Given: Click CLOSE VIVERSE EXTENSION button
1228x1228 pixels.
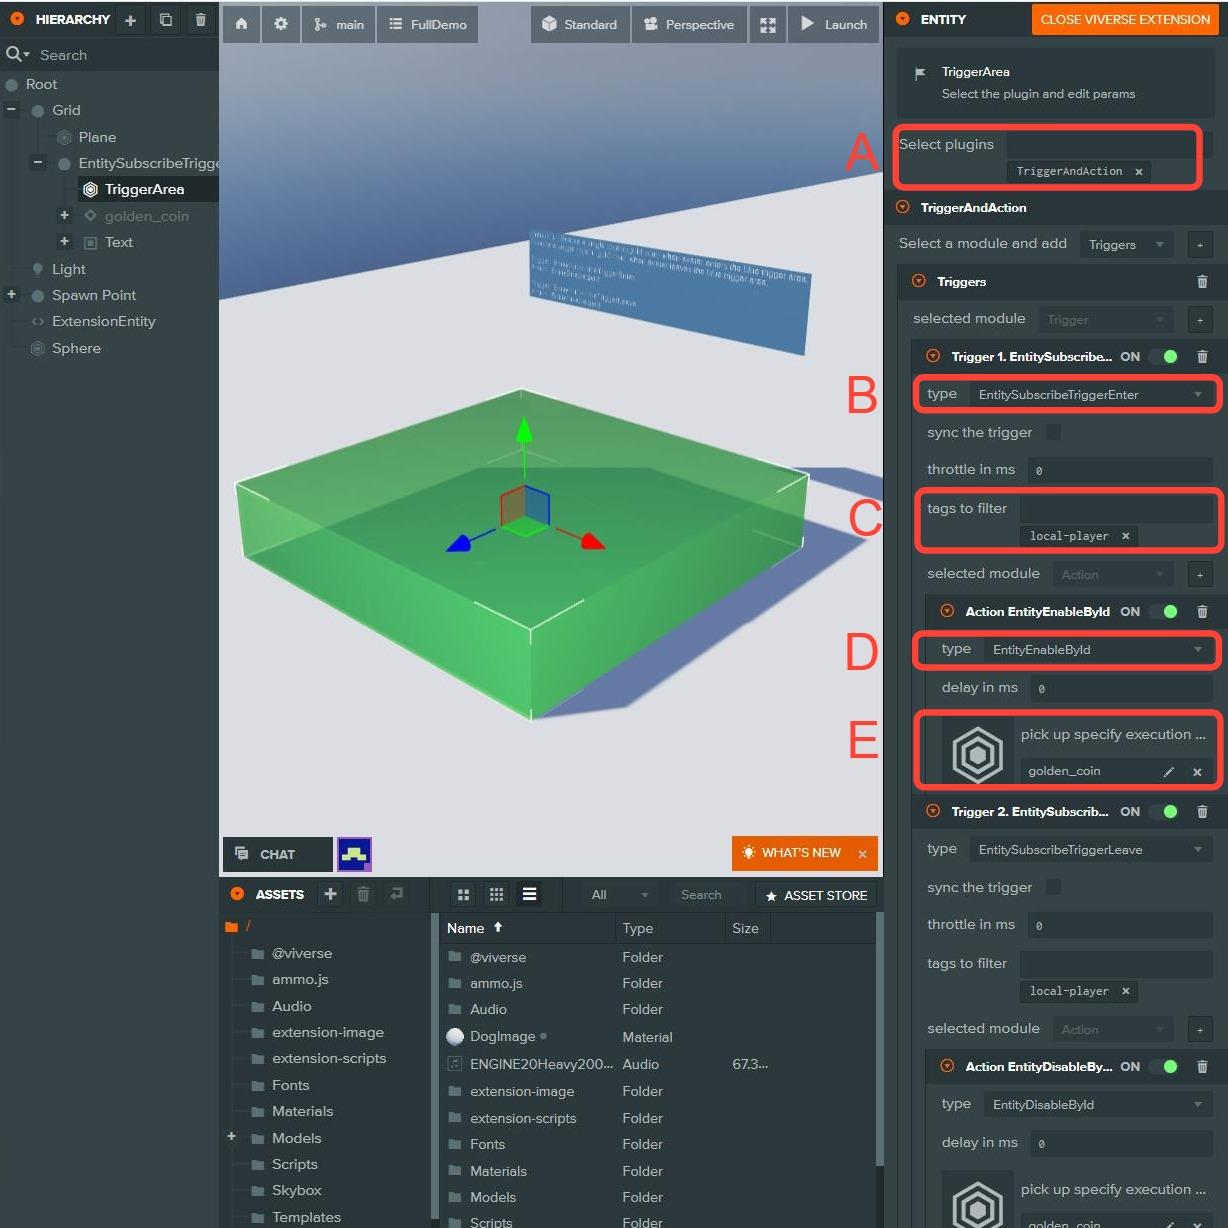Looking at the screenshot, I should (x=1124, y=19).
